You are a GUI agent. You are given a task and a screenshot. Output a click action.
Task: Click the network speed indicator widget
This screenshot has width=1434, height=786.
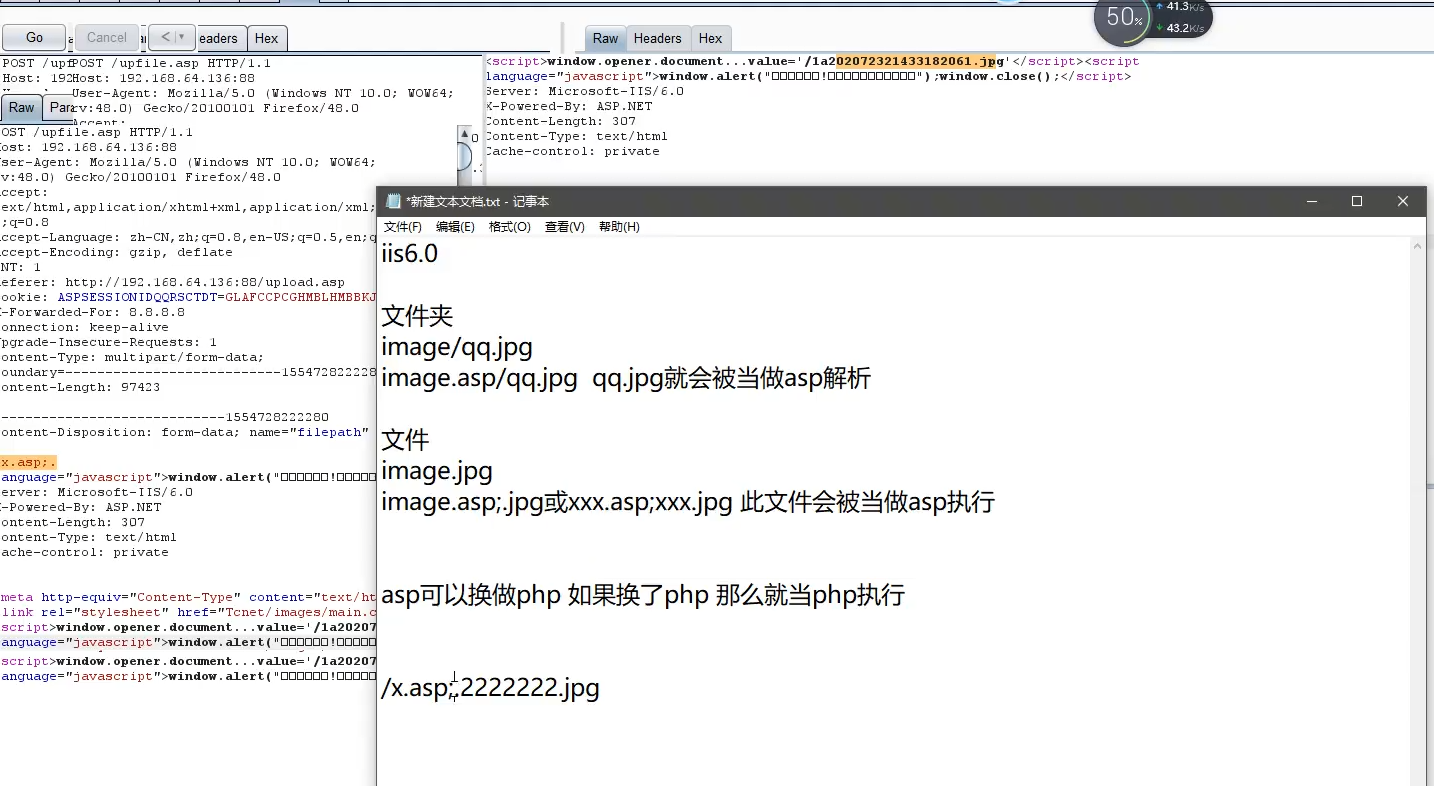click(1183, 17)
